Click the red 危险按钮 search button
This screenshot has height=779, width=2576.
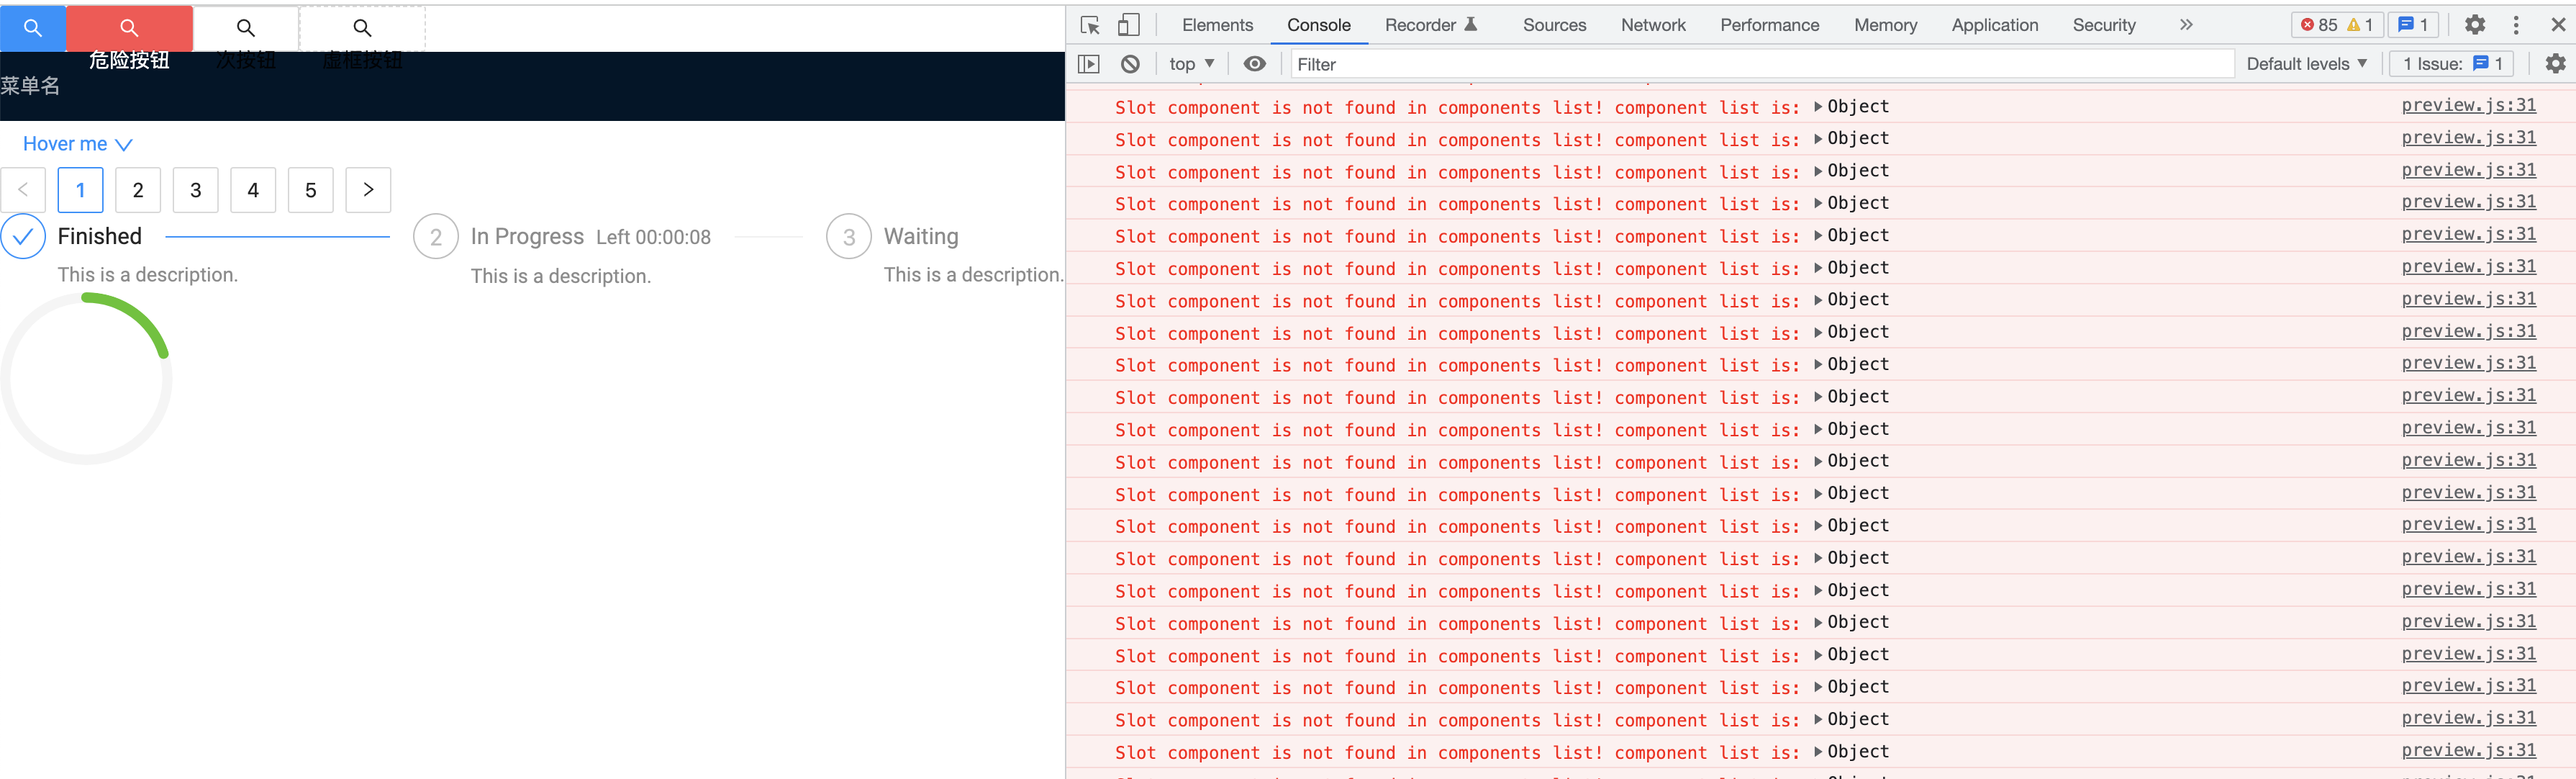(128, 27)
